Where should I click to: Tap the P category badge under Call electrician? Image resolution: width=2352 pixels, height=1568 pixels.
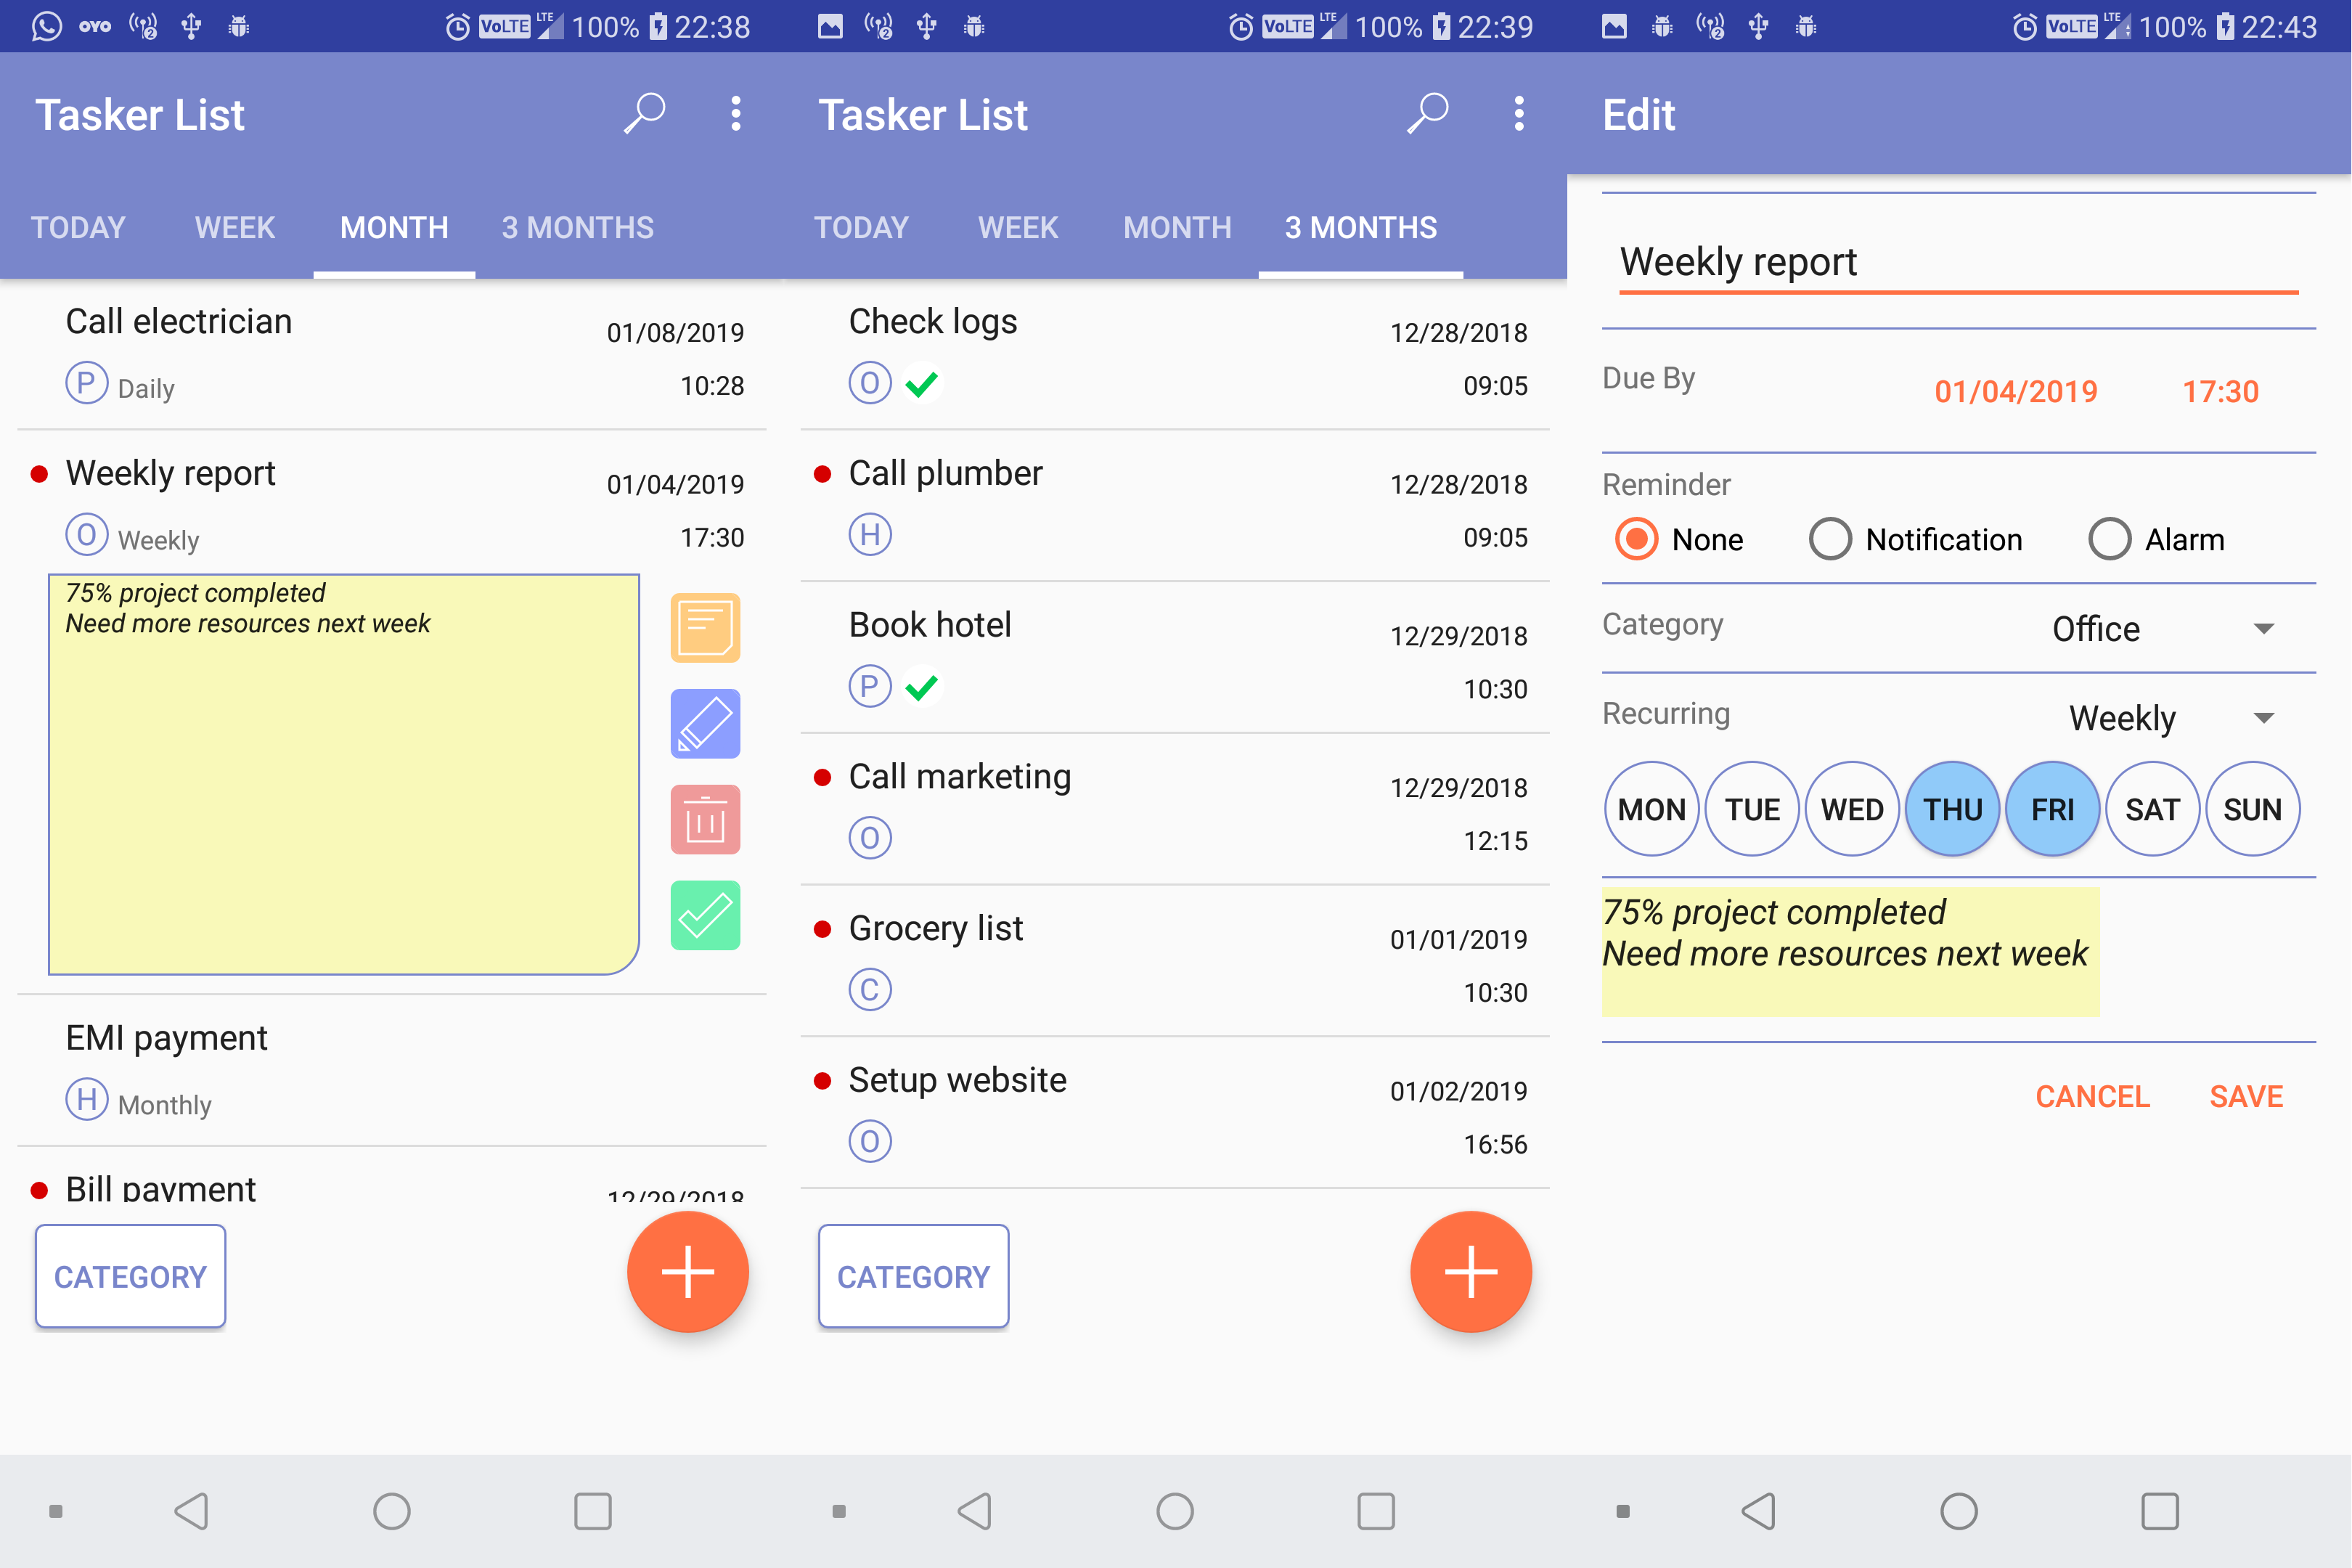click(87, 383)
